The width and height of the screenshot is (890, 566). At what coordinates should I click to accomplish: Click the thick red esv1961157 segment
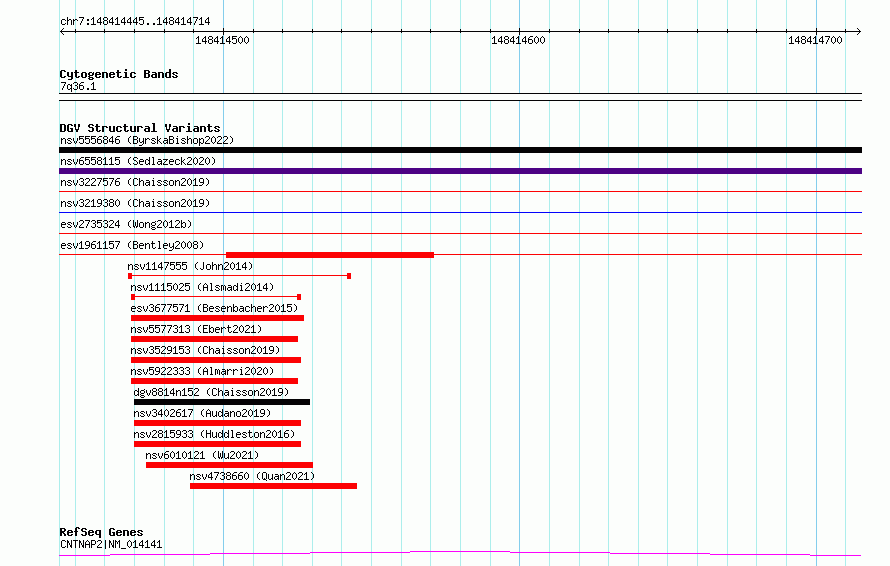tap(330, 255)
